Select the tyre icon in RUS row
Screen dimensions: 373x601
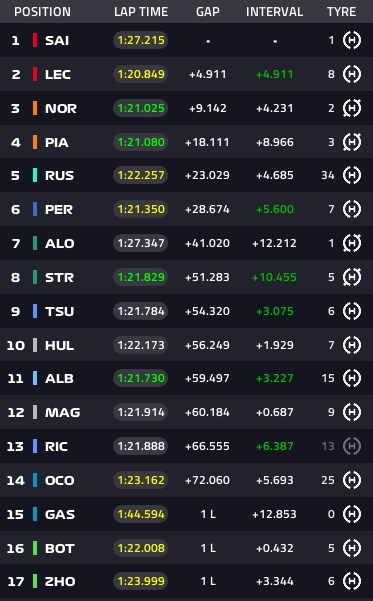352,175
